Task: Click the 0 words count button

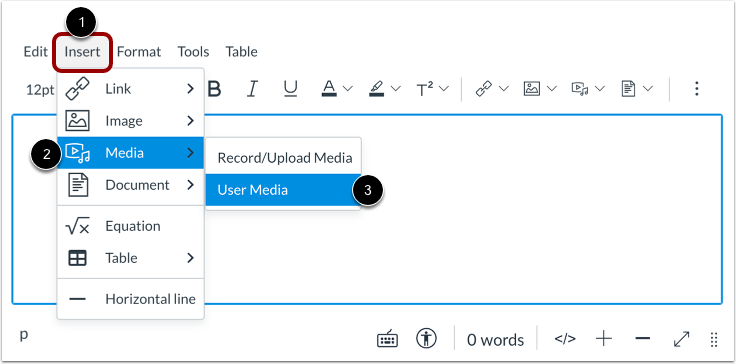Action: (495, 340)
